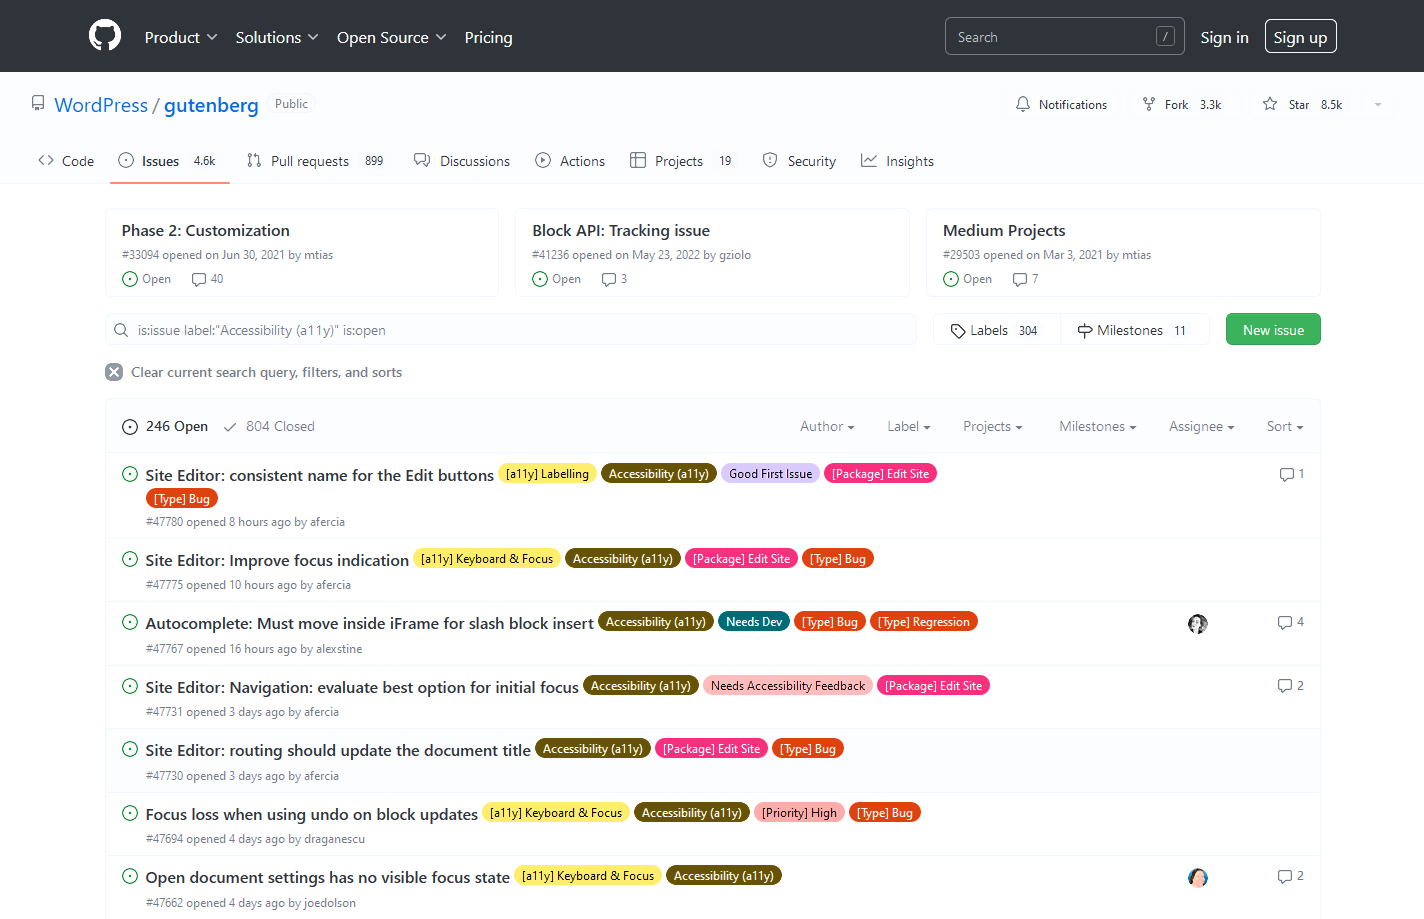Screen dimensions: 1424x919
Task: Click the Fork icon
Action: 1149,104
